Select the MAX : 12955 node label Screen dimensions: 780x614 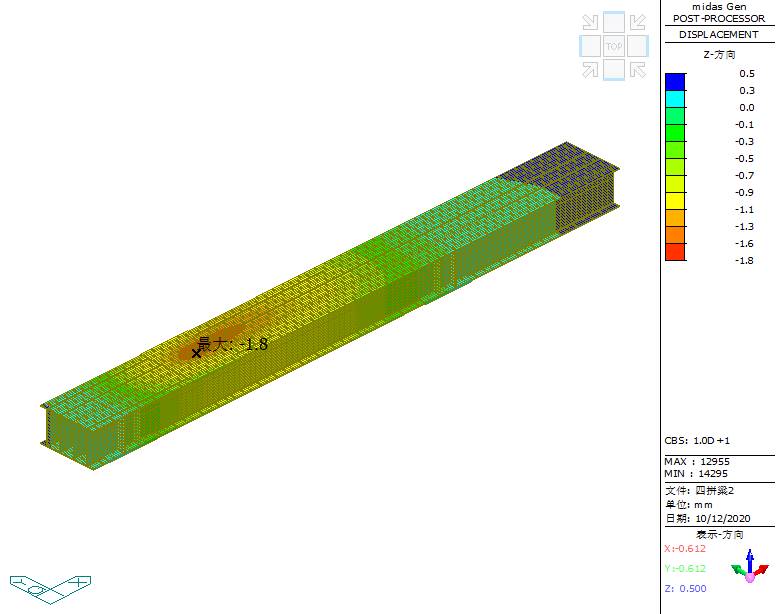point(699,461)
